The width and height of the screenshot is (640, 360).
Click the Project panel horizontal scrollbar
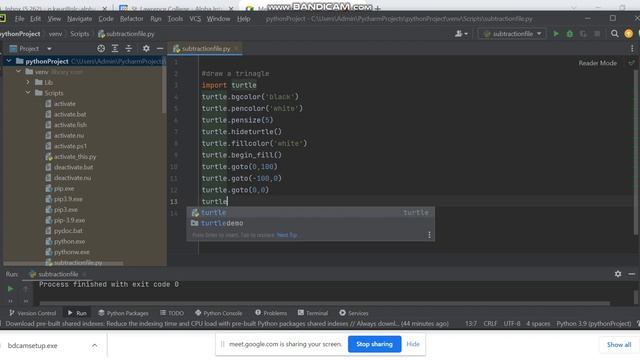(x=63, y=264)
